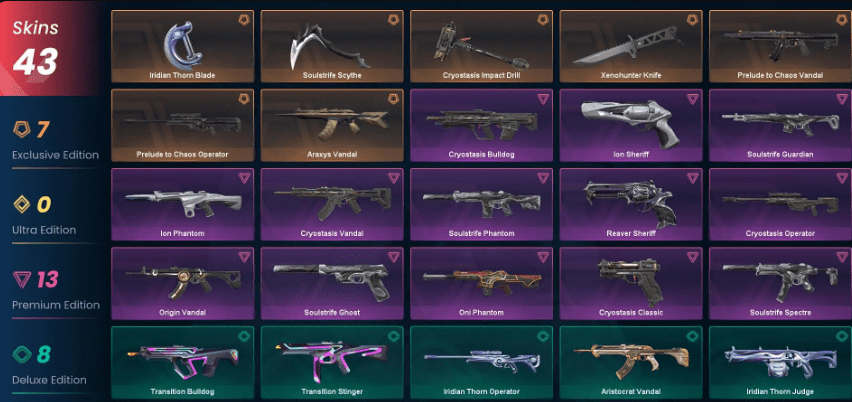The height and width of the screenshot is (402, 852).
Task: Open the Reaver Sheriff skin card
Action: pyautogui.click(x=631, y=204)
